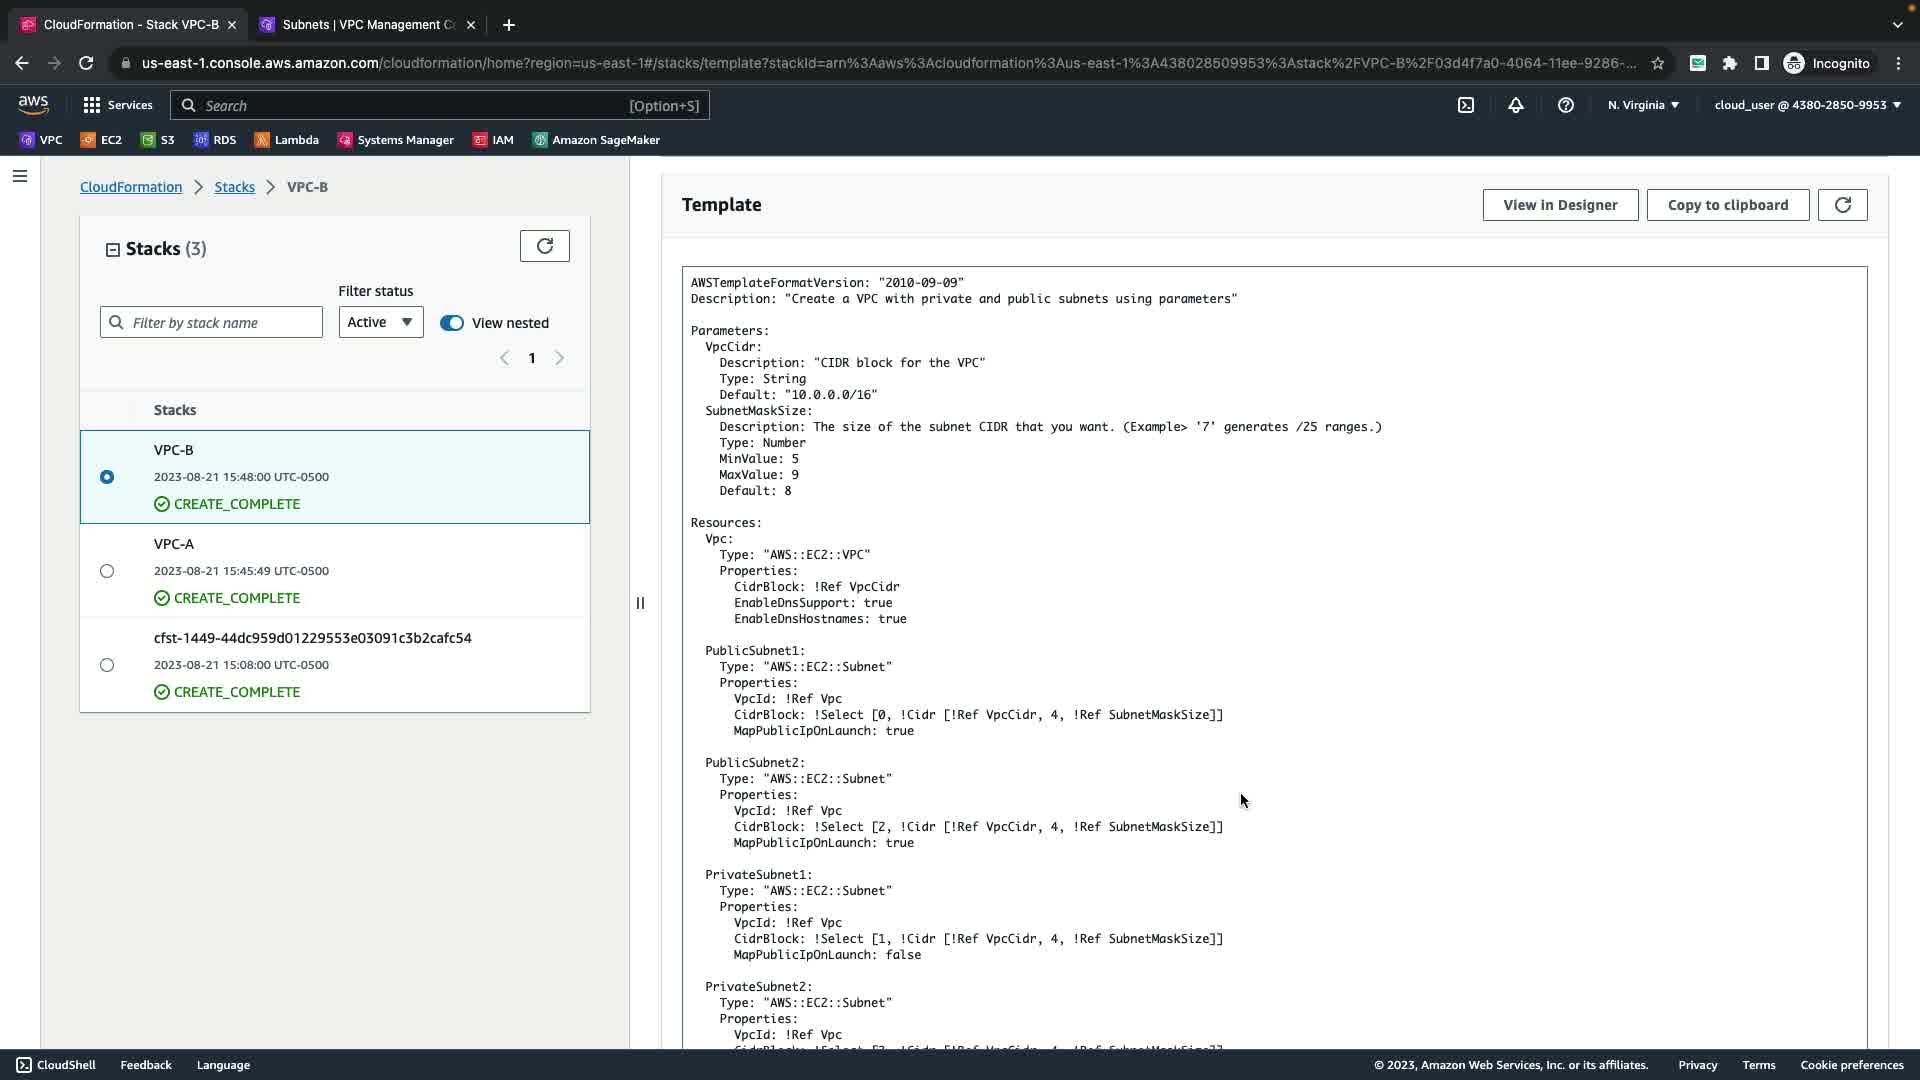Click View in Designer button
The height and width of the screenshot is (1080, 1920).
coord(1559,205)
